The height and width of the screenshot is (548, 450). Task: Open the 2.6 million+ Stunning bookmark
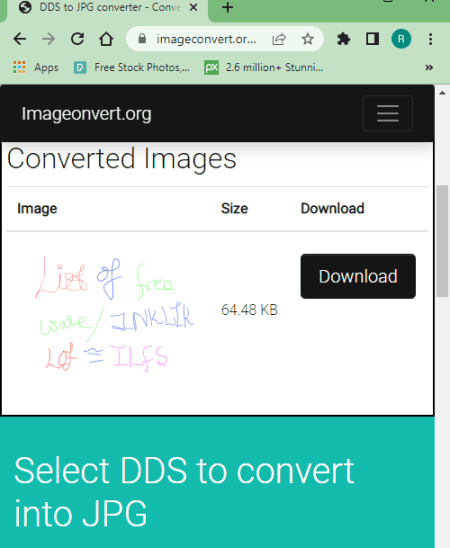264,67
